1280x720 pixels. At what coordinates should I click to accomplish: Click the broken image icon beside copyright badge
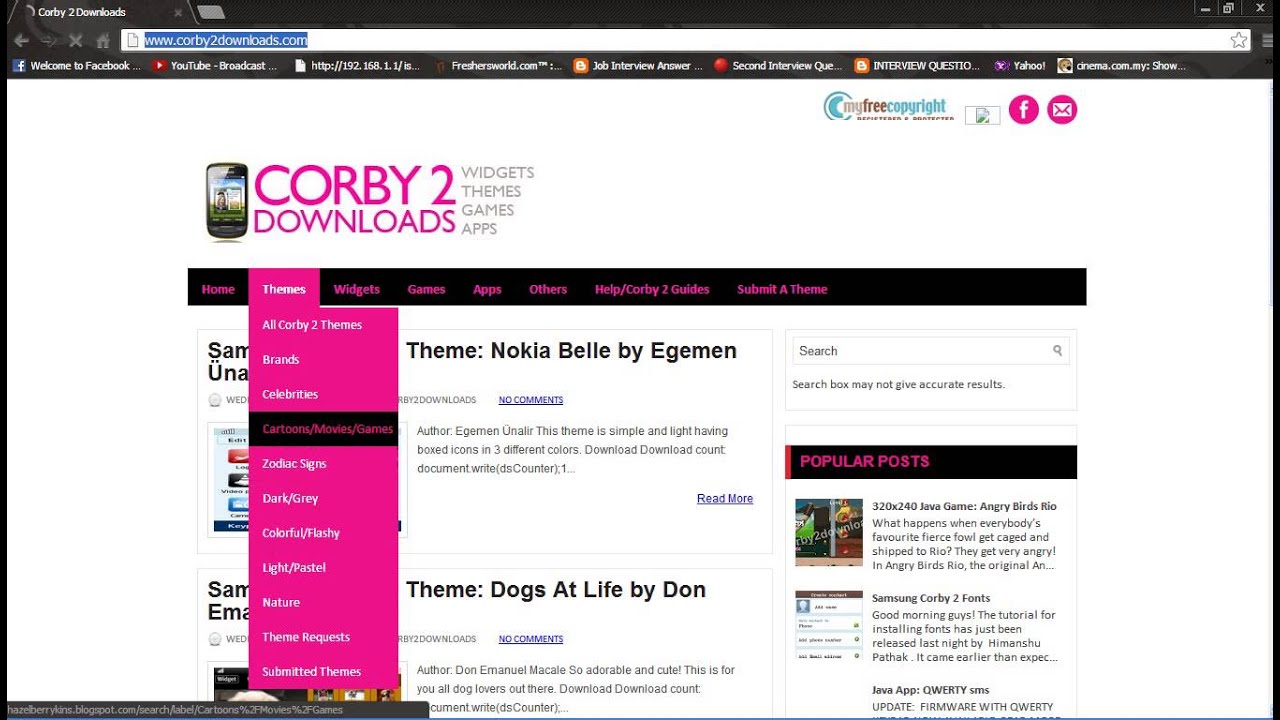(982, 115)
